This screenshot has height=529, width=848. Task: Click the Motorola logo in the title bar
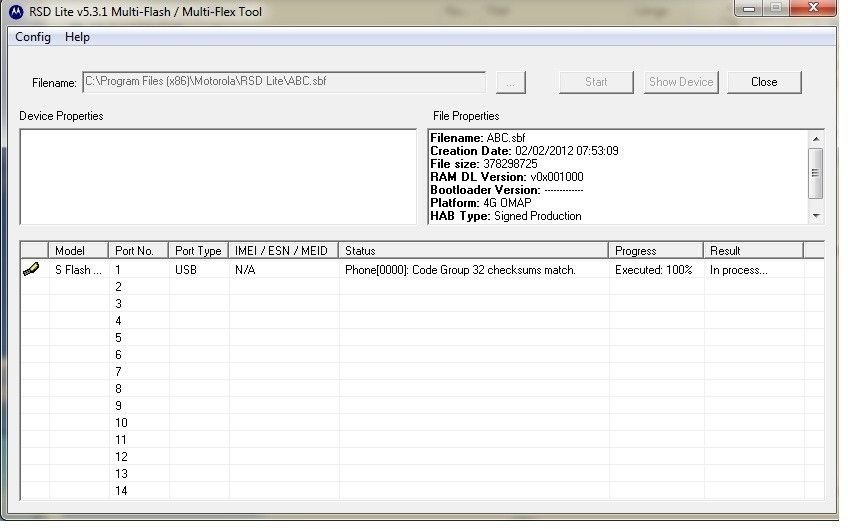pos(16,12)
